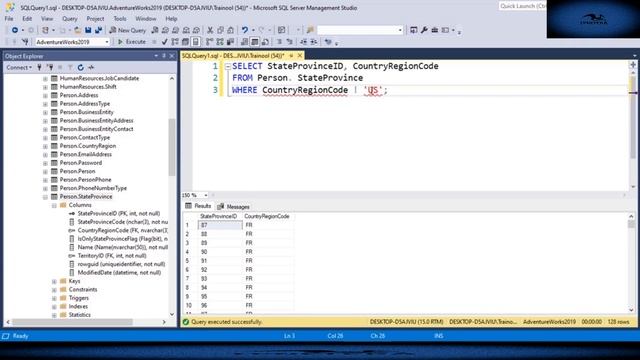Click the Undo arrow icon
Screen dimensions: 640x360
coord(244,30)
